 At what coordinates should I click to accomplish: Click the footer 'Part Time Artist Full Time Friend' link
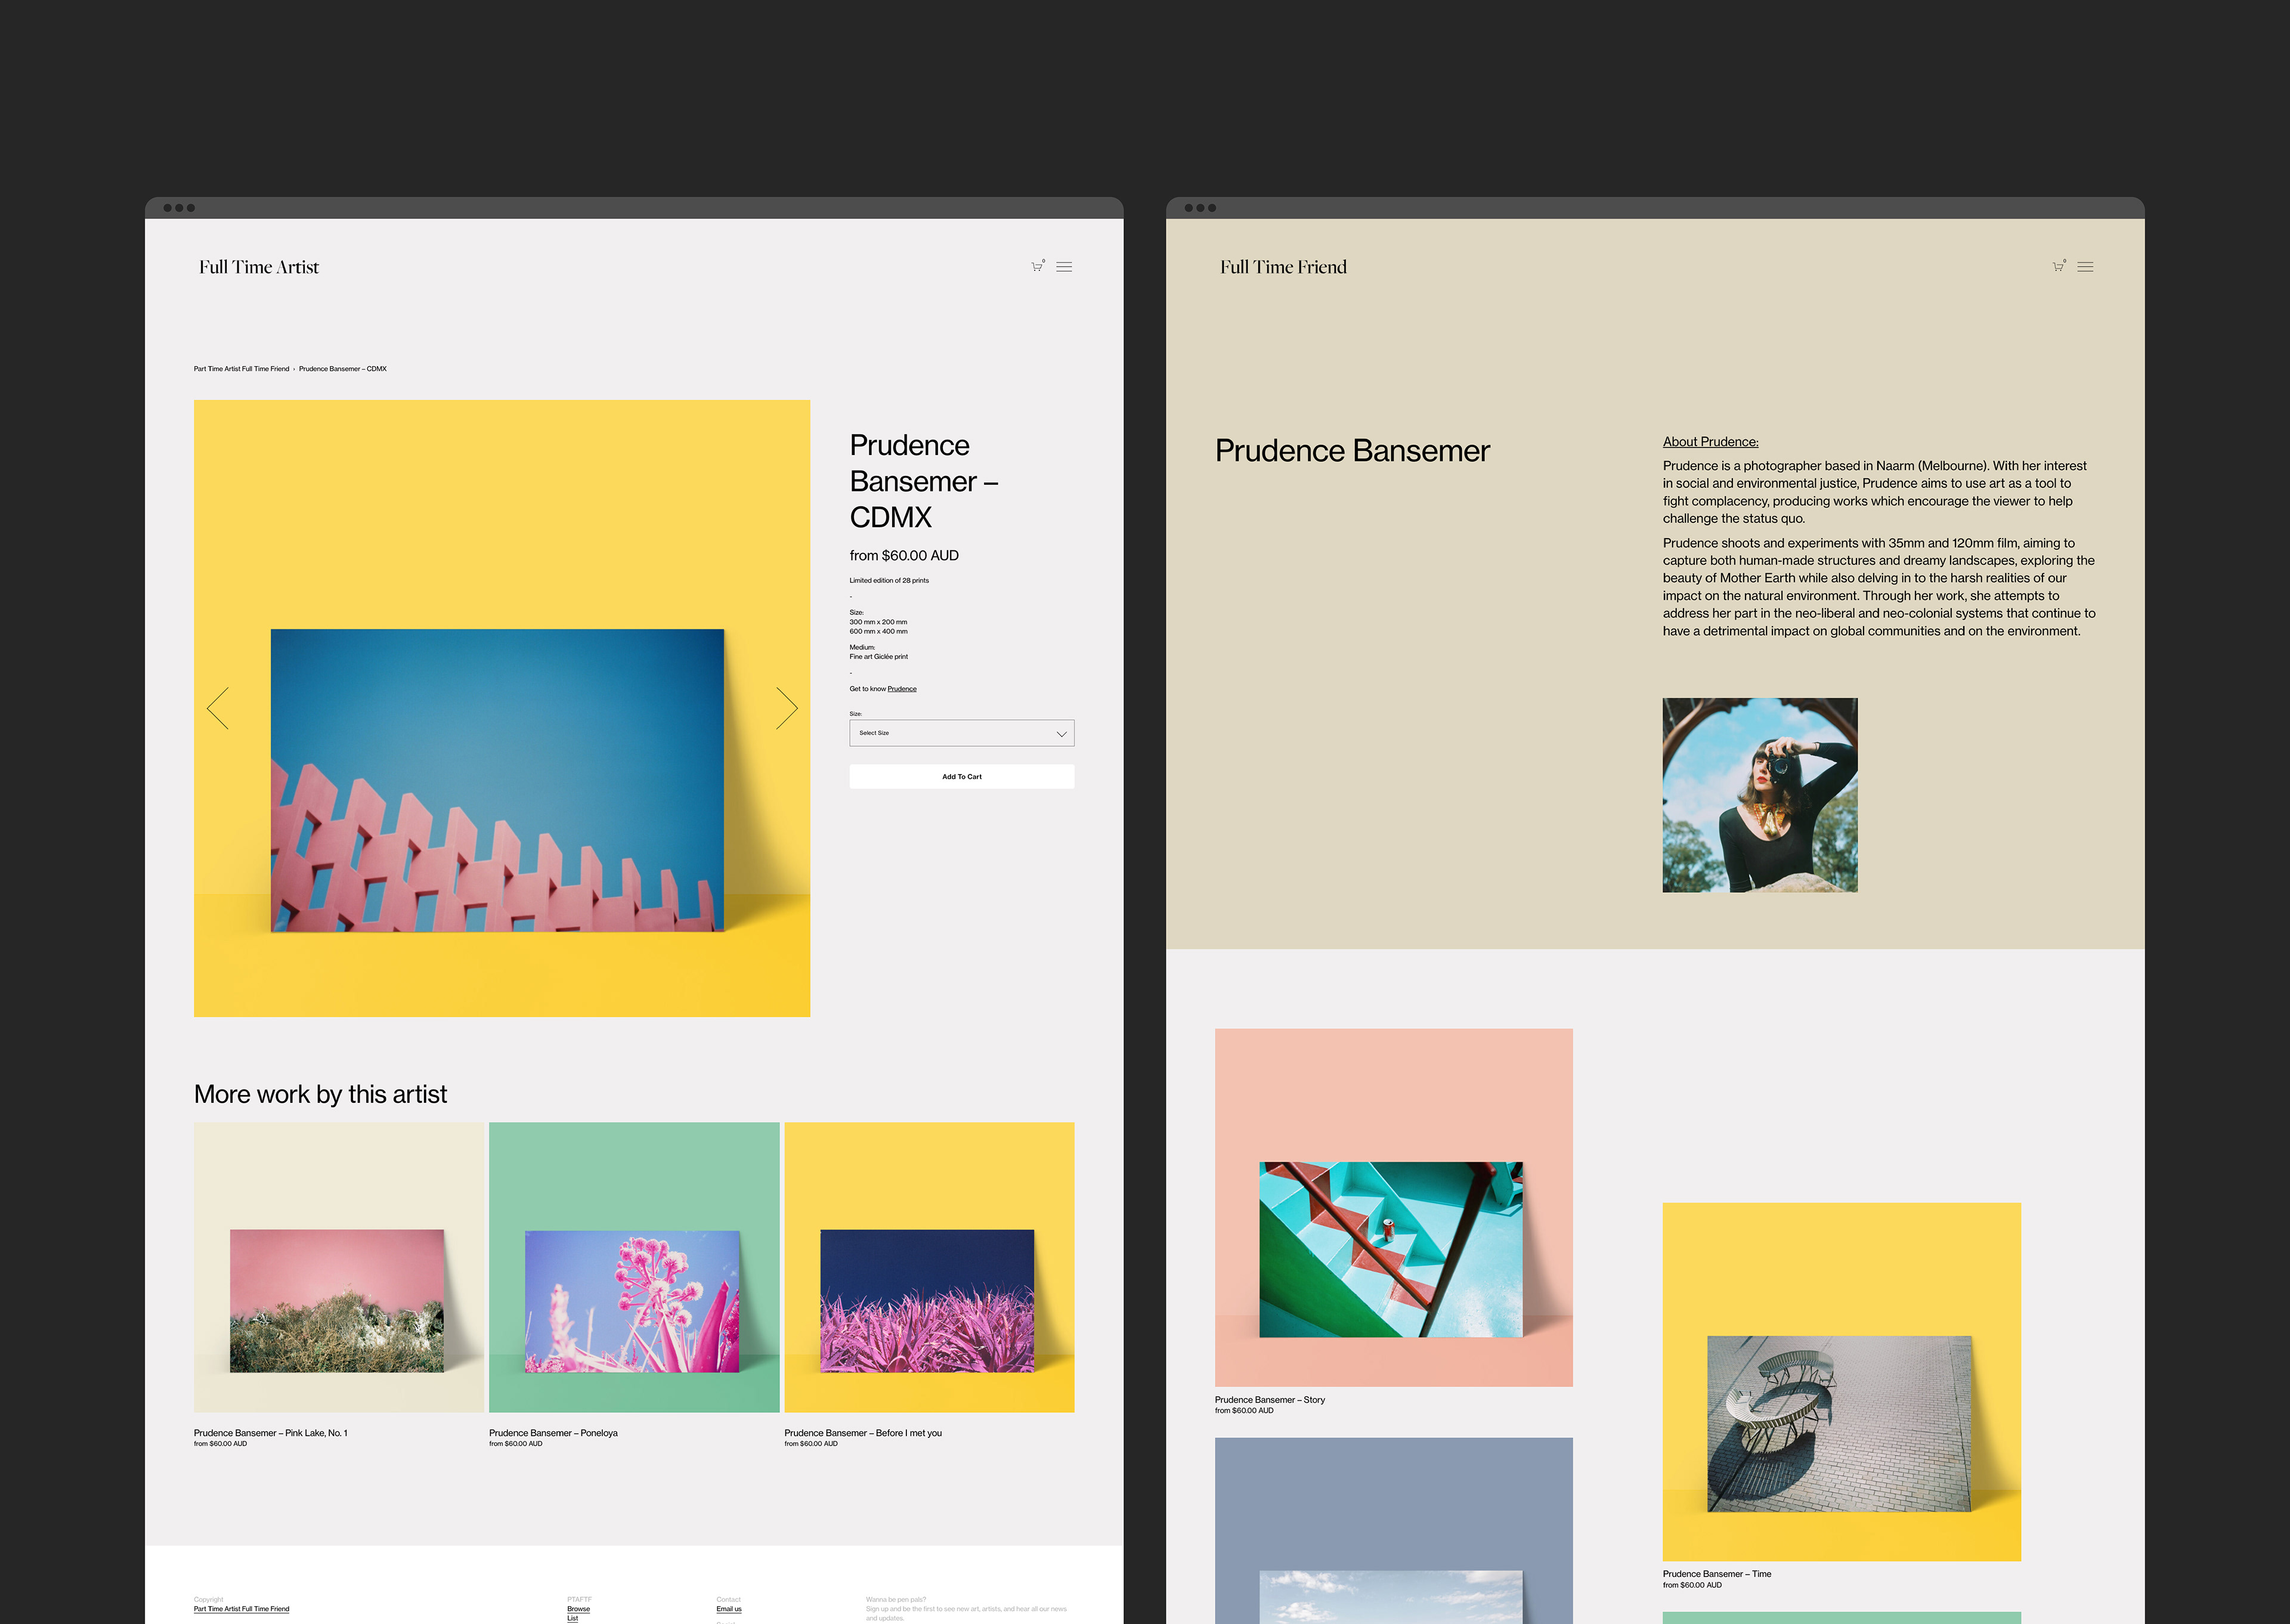click(241, 1609)
